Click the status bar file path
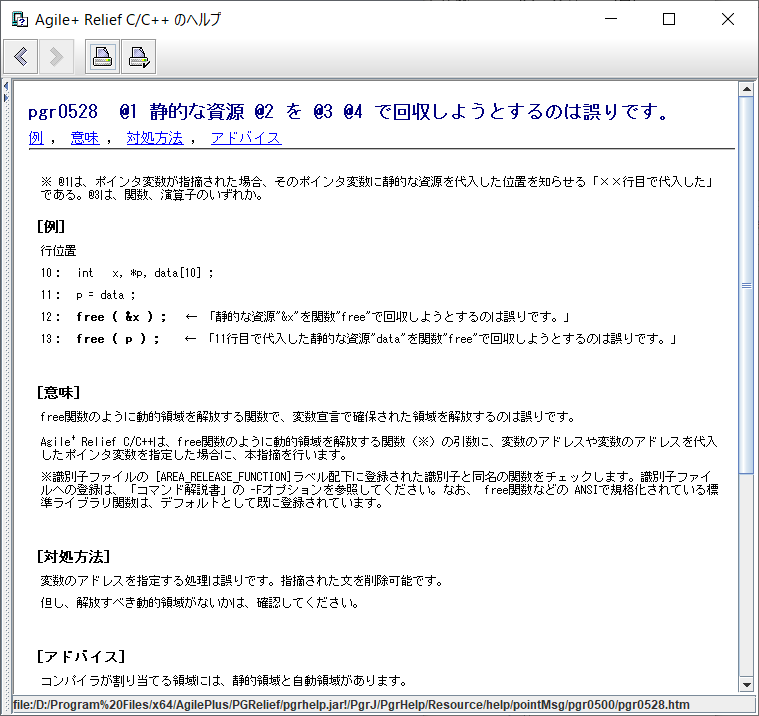This screenshot has width=759, height=716. [x=351, y=705]
